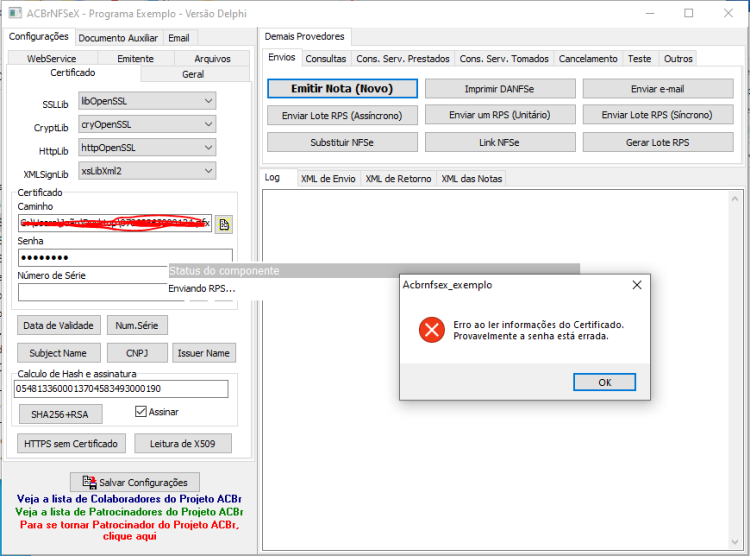Click OK in the error dialog

605,382
